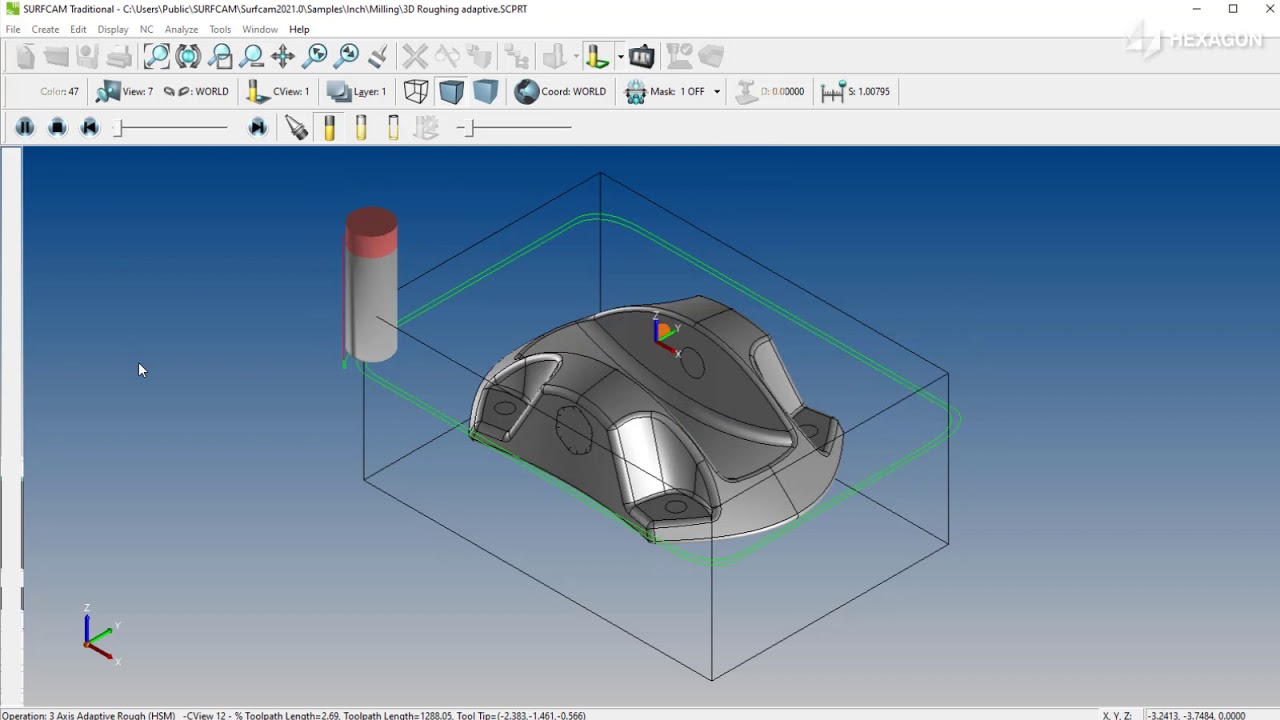The image size is (1280, 720).
Task: Click the zoom previous arrow-magnifier icon
Action: (x=315, y=57)
